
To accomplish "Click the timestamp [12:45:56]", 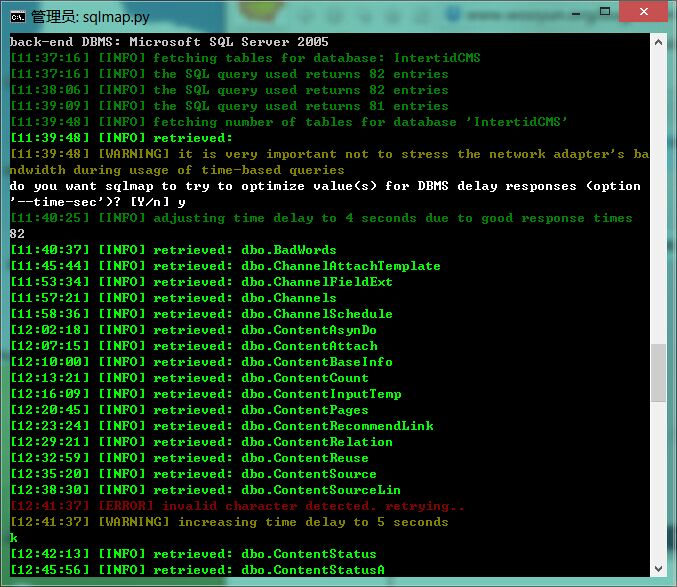I will [x=50, y=569].
